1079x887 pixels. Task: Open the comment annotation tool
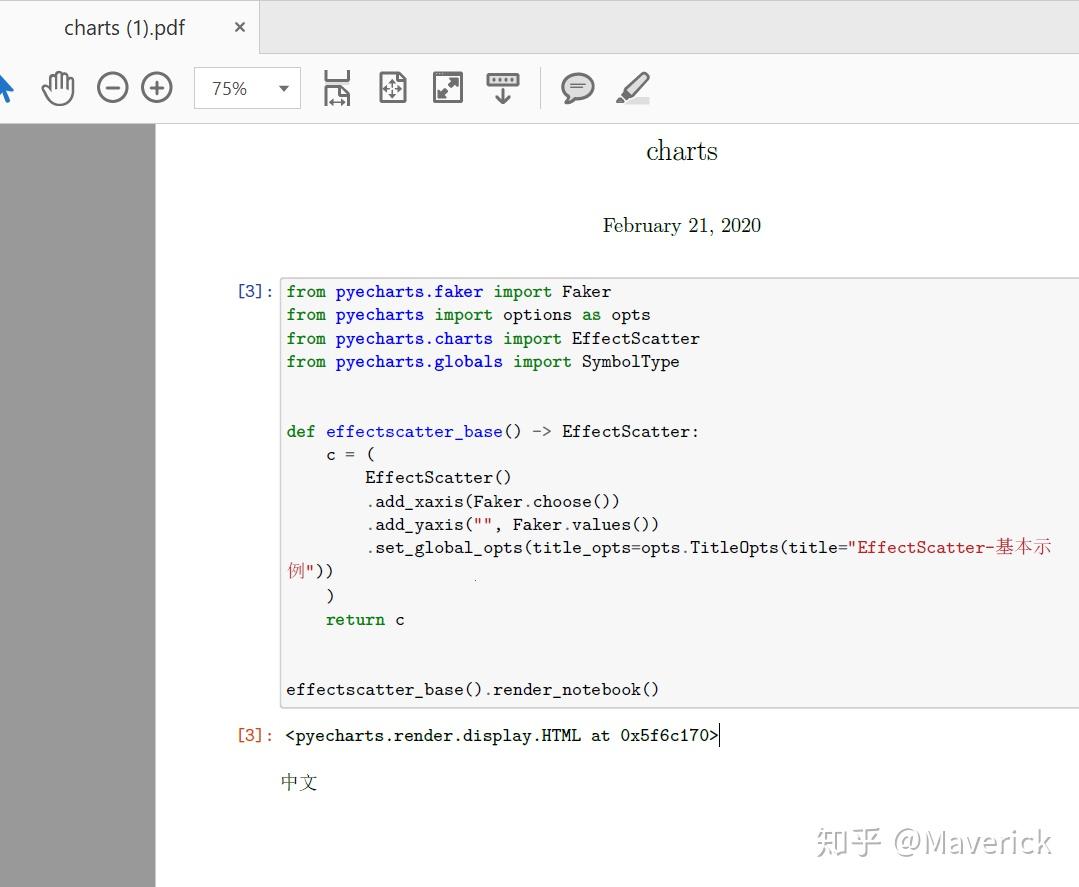point(577,88)
